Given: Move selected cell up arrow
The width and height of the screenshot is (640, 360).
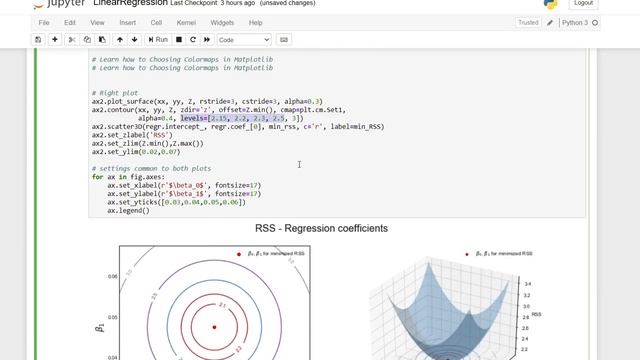Looking at the screenshot, I should 120,40.
